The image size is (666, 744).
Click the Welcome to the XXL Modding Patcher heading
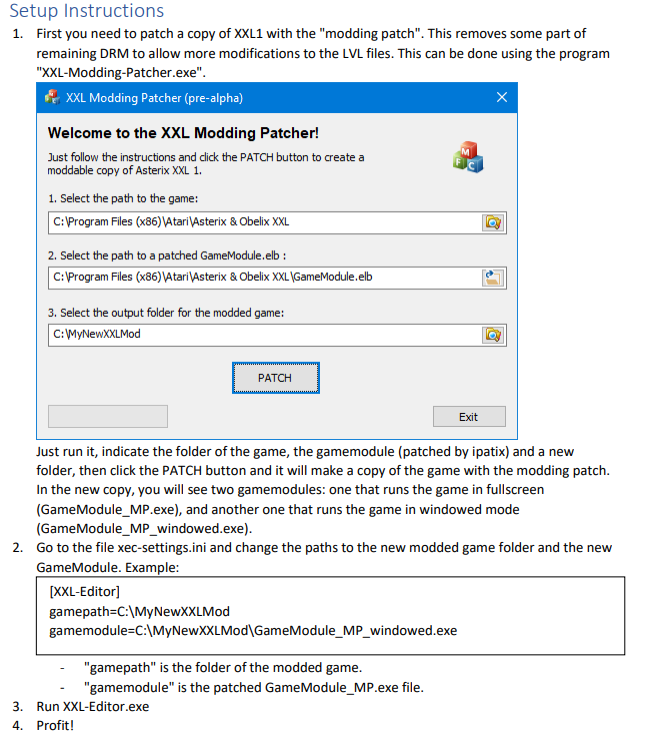(183, 133)
